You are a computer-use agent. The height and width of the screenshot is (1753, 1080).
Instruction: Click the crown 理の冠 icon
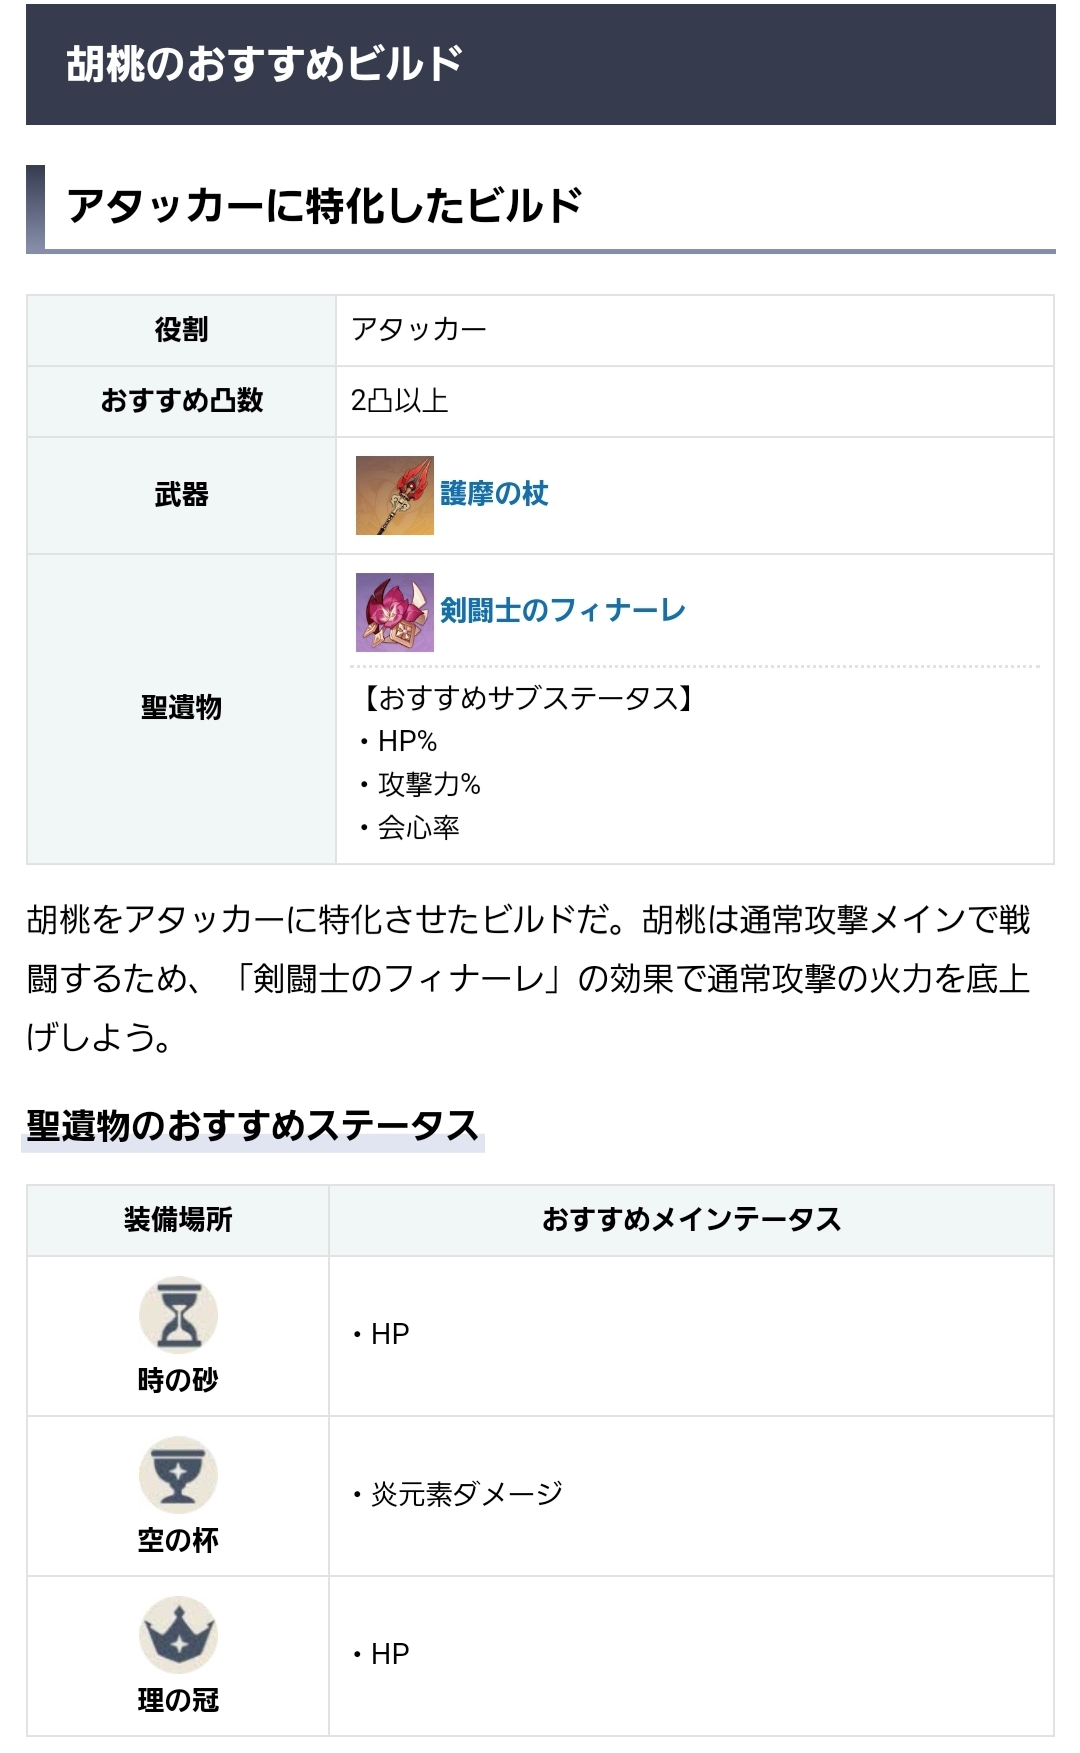click(178, 1634)
